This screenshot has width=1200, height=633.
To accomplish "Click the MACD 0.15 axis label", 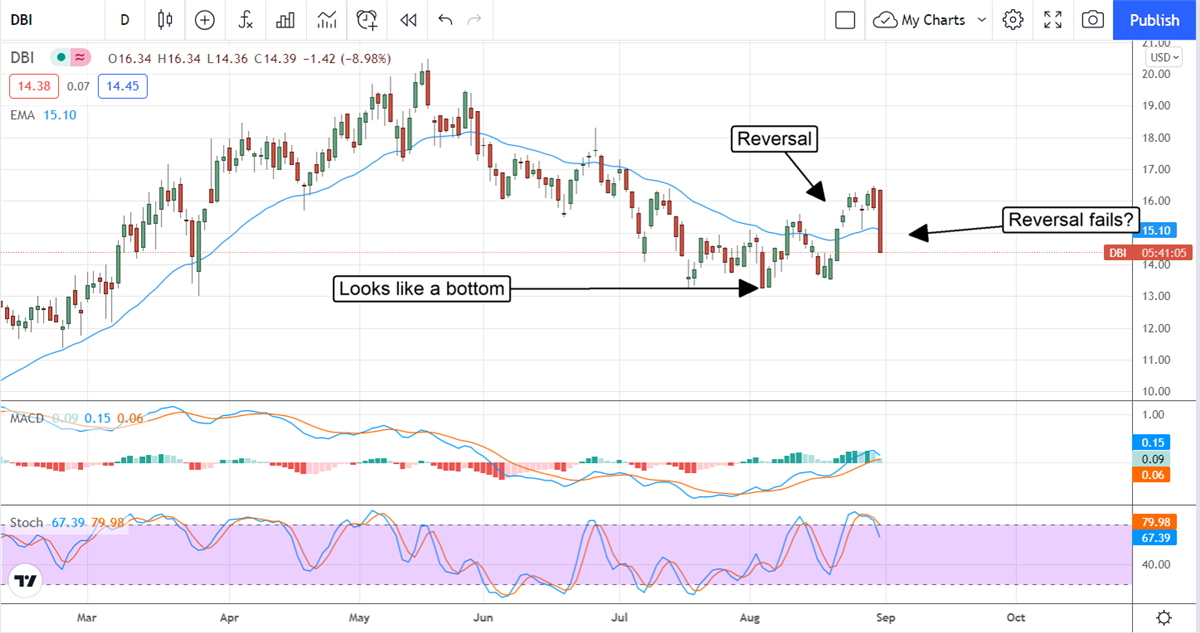I will tap(1150, 441).
